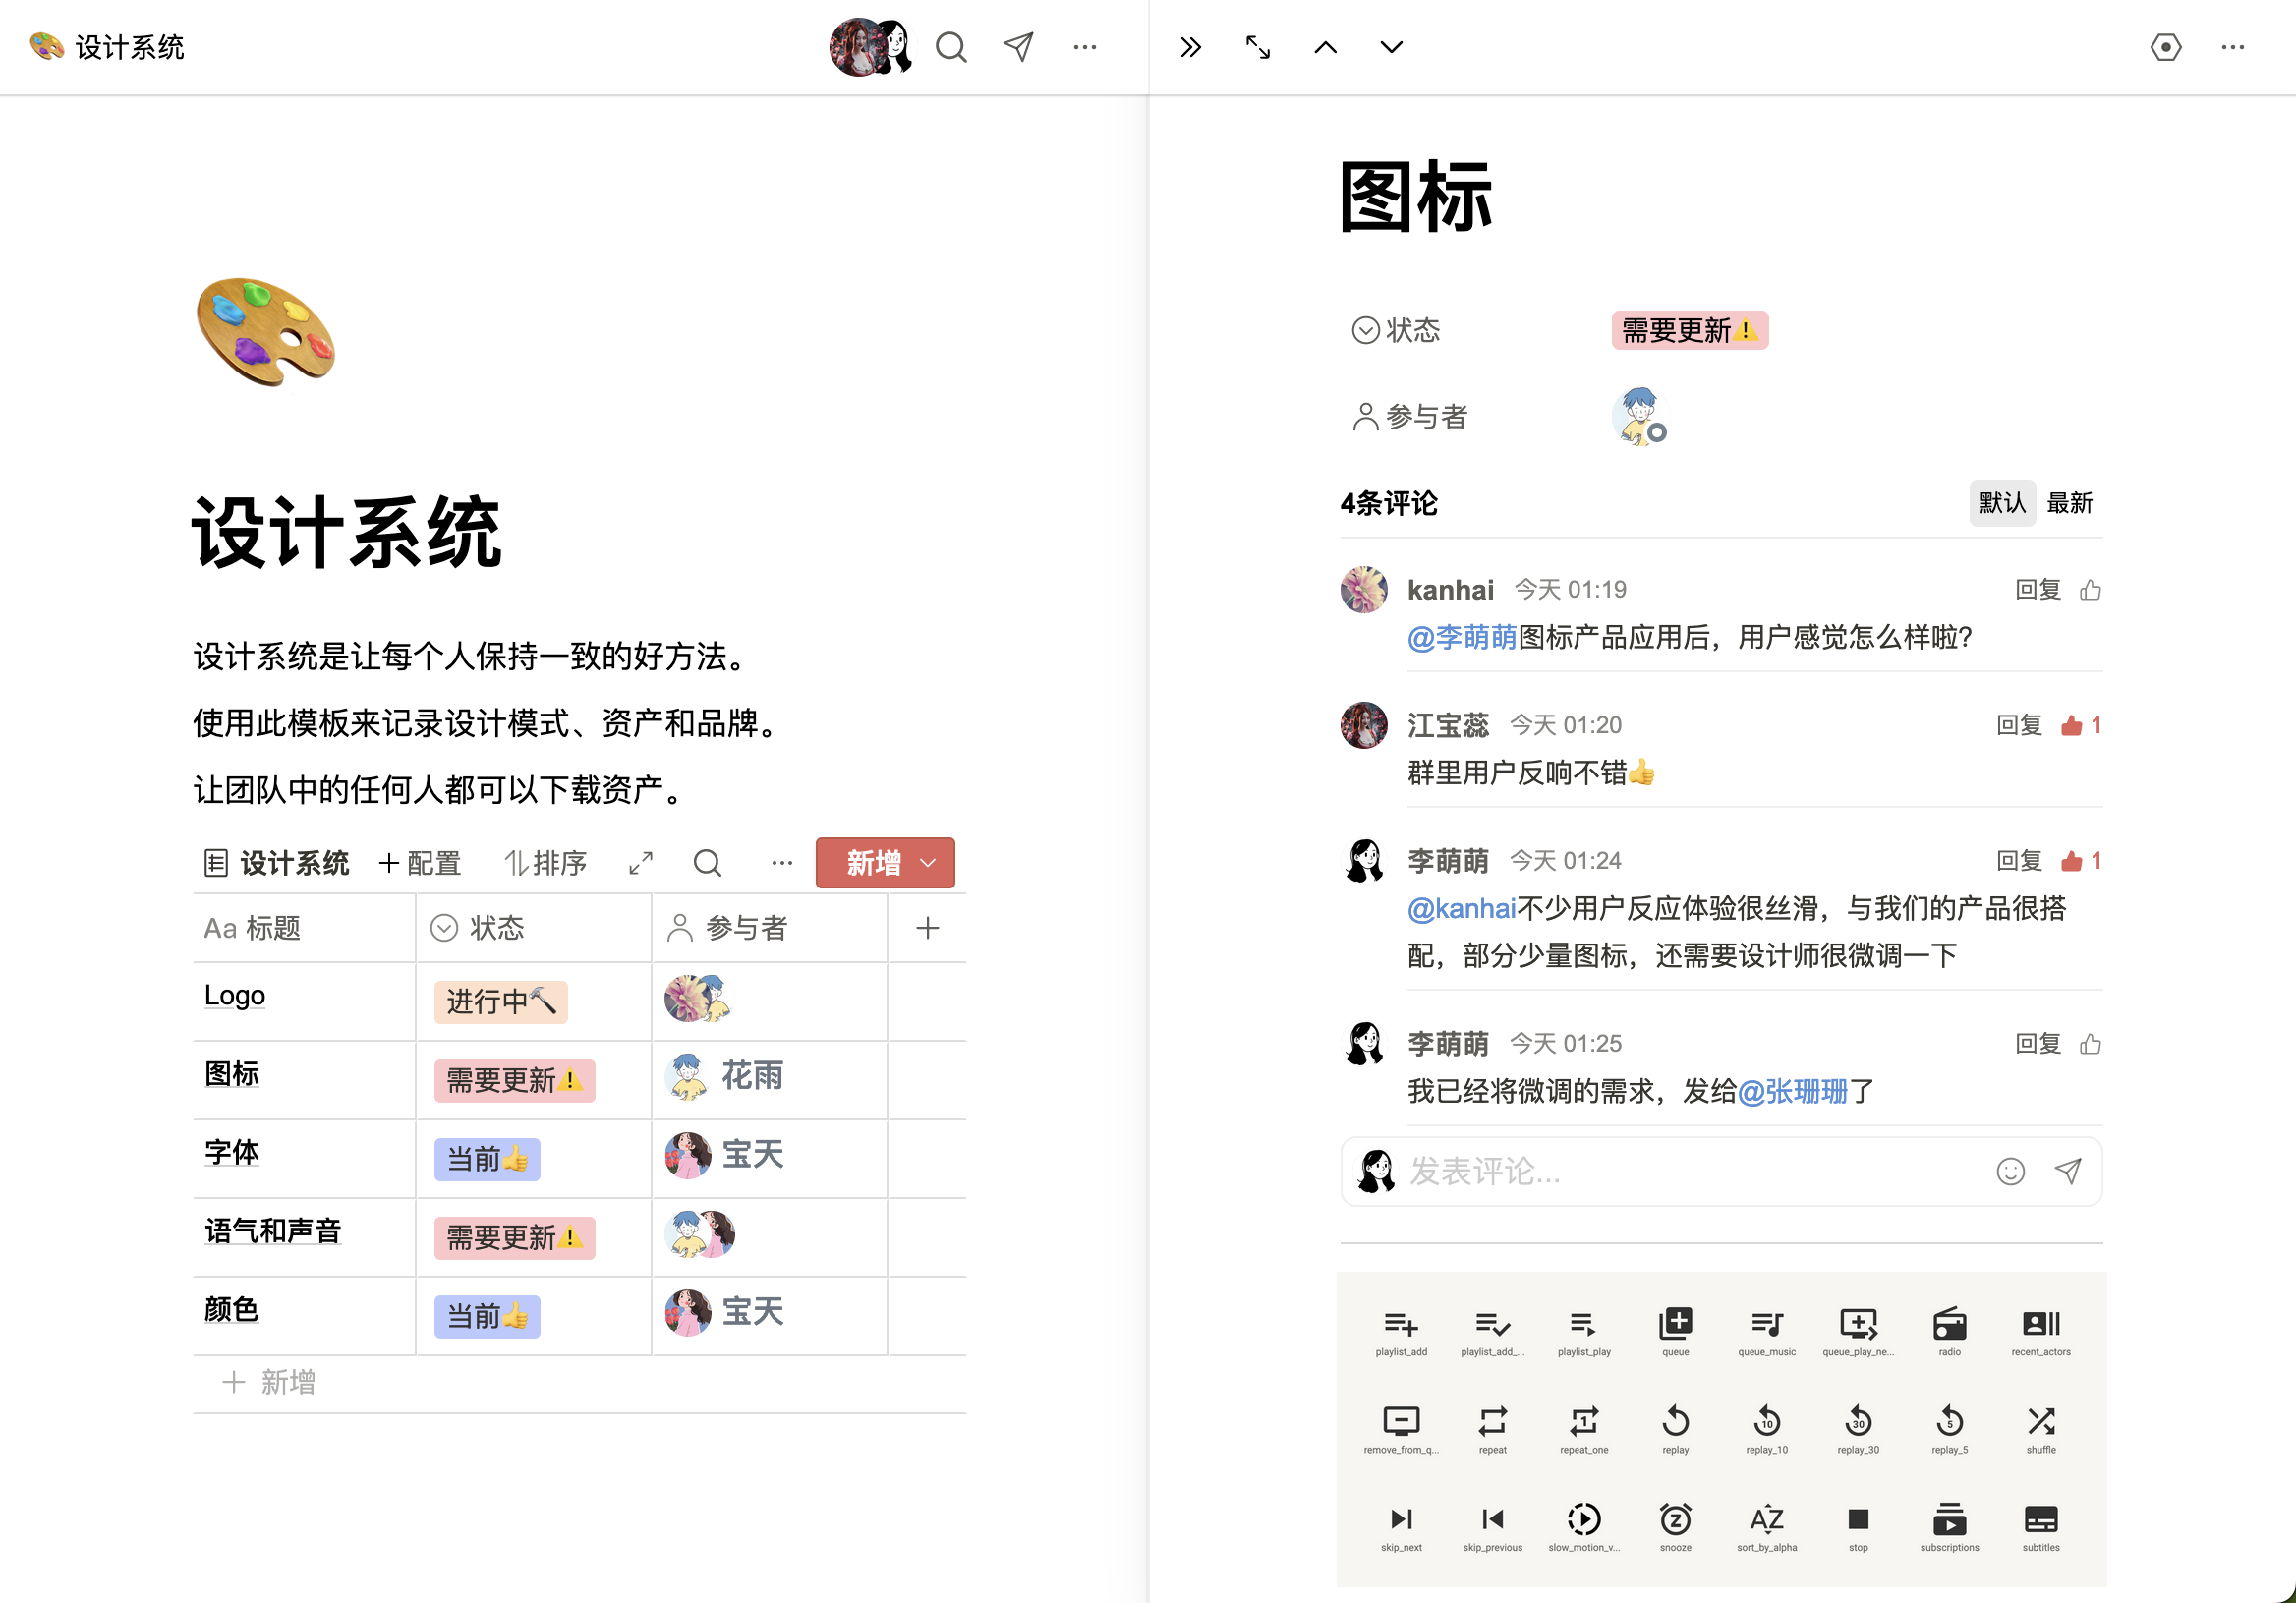Send comment with paper-plane icon
The image size is (2296, 1603).
pos(2068,1171)
